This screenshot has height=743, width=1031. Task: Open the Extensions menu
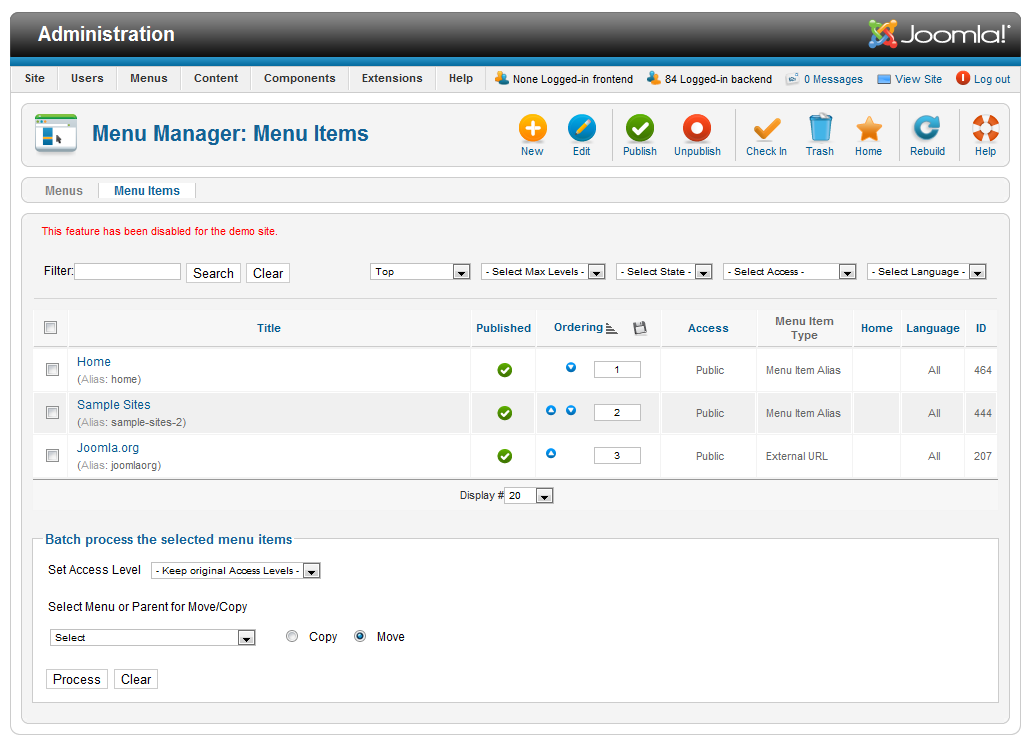(x=392, y=79)
